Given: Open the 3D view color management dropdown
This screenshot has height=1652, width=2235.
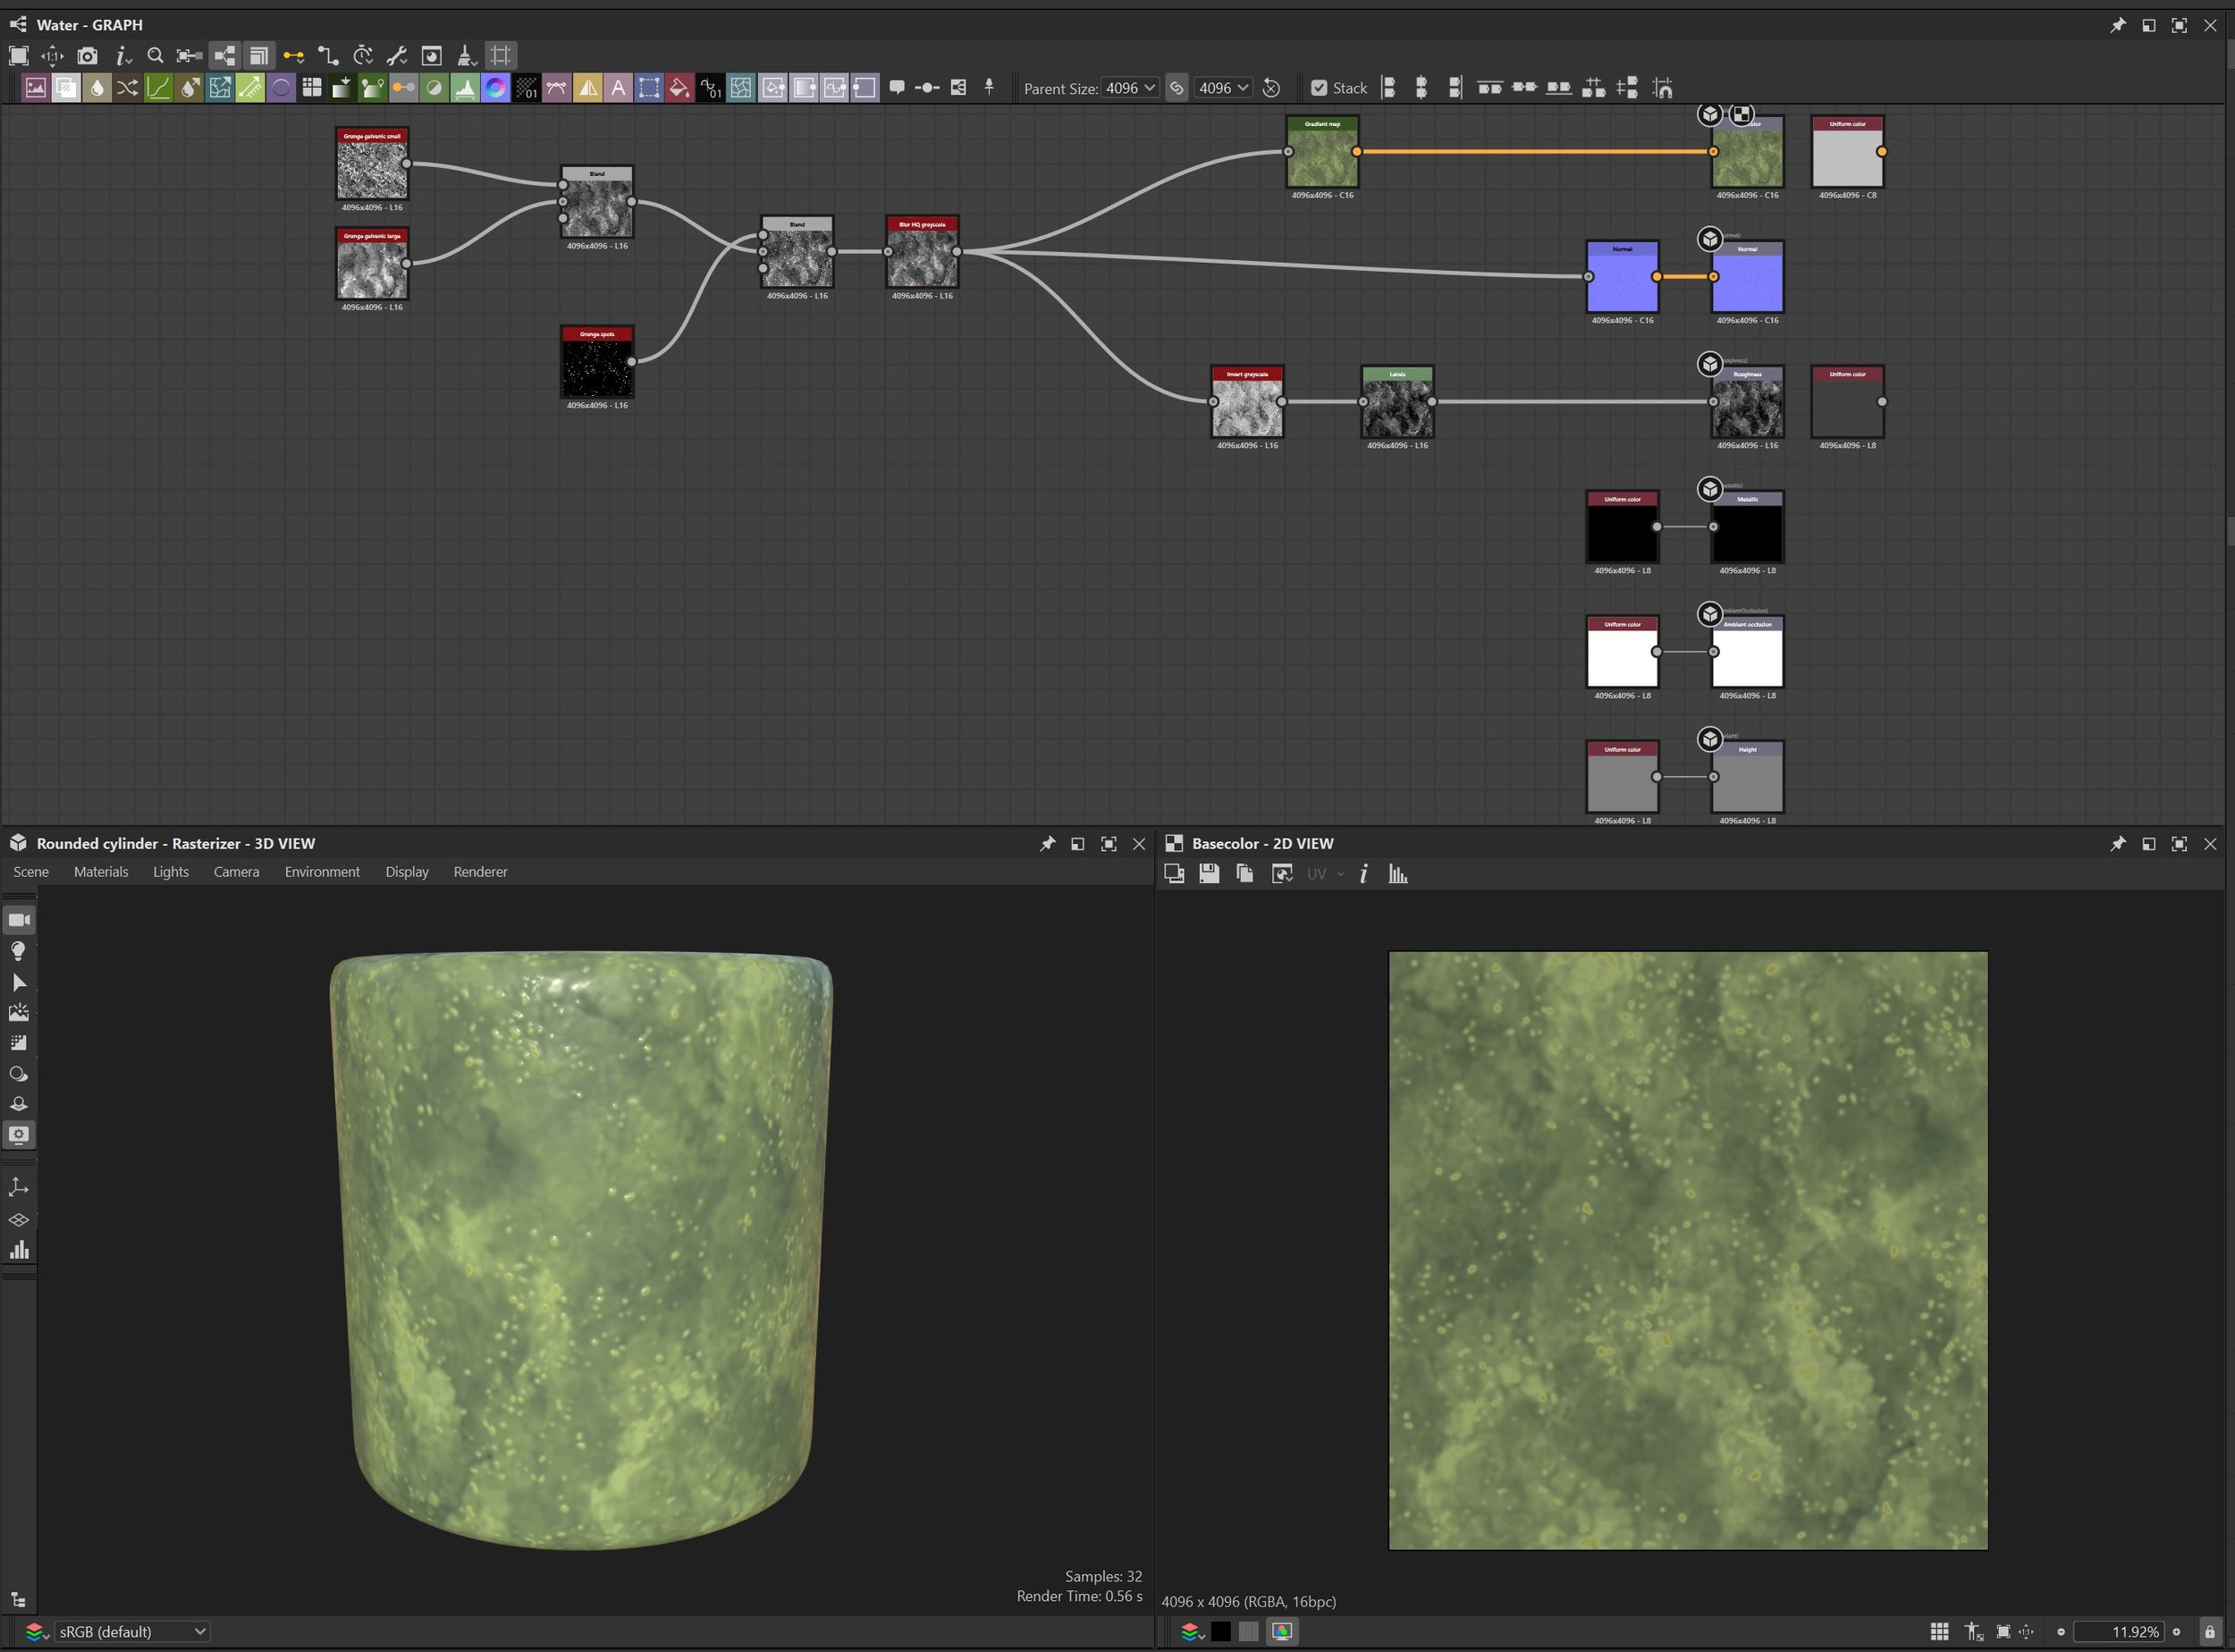Looking at the screenshot, I should tap(37, 1632).
